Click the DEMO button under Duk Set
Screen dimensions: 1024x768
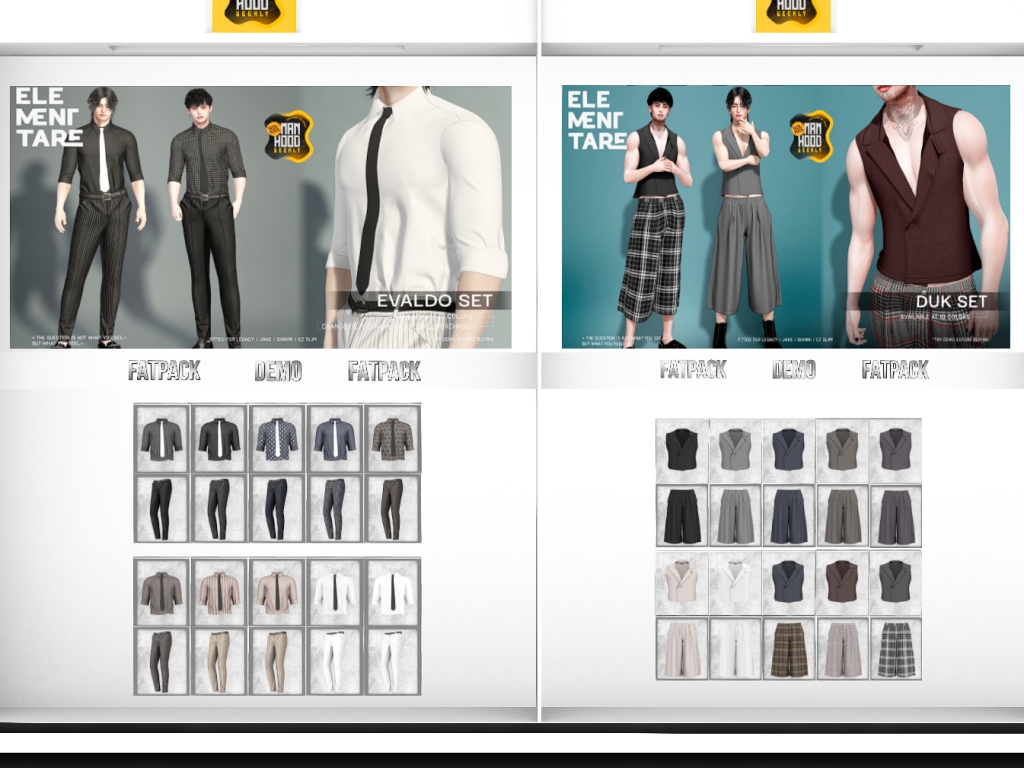tap(794, 370)
